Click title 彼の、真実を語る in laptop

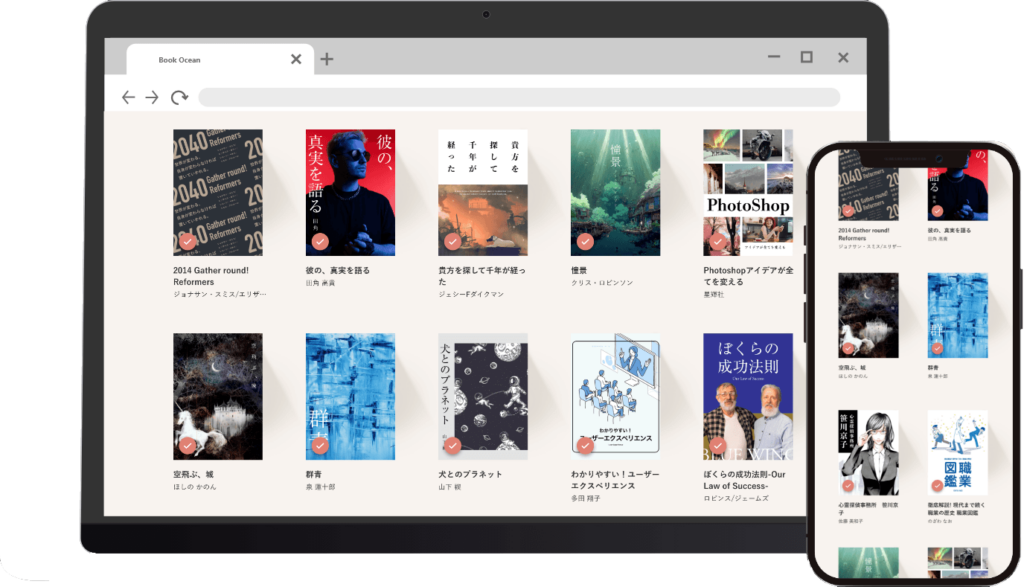click(338, 270)
